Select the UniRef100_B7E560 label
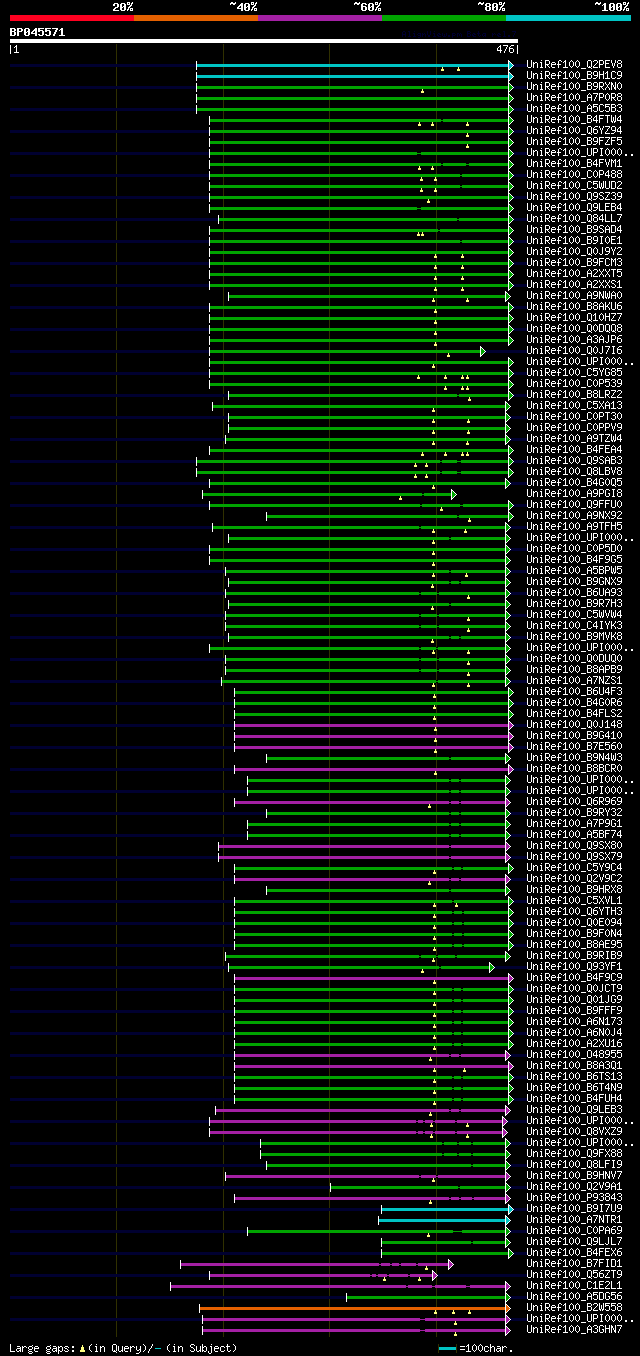This screenshot has width=640, height=1356. click(574, 746)
